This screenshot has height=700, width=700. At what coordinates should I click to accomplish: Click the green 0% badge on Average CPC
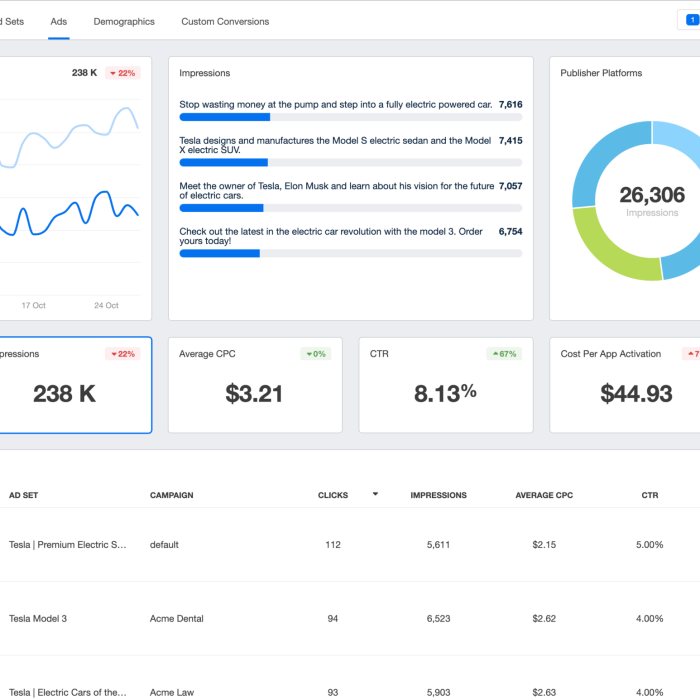(315, 354)
